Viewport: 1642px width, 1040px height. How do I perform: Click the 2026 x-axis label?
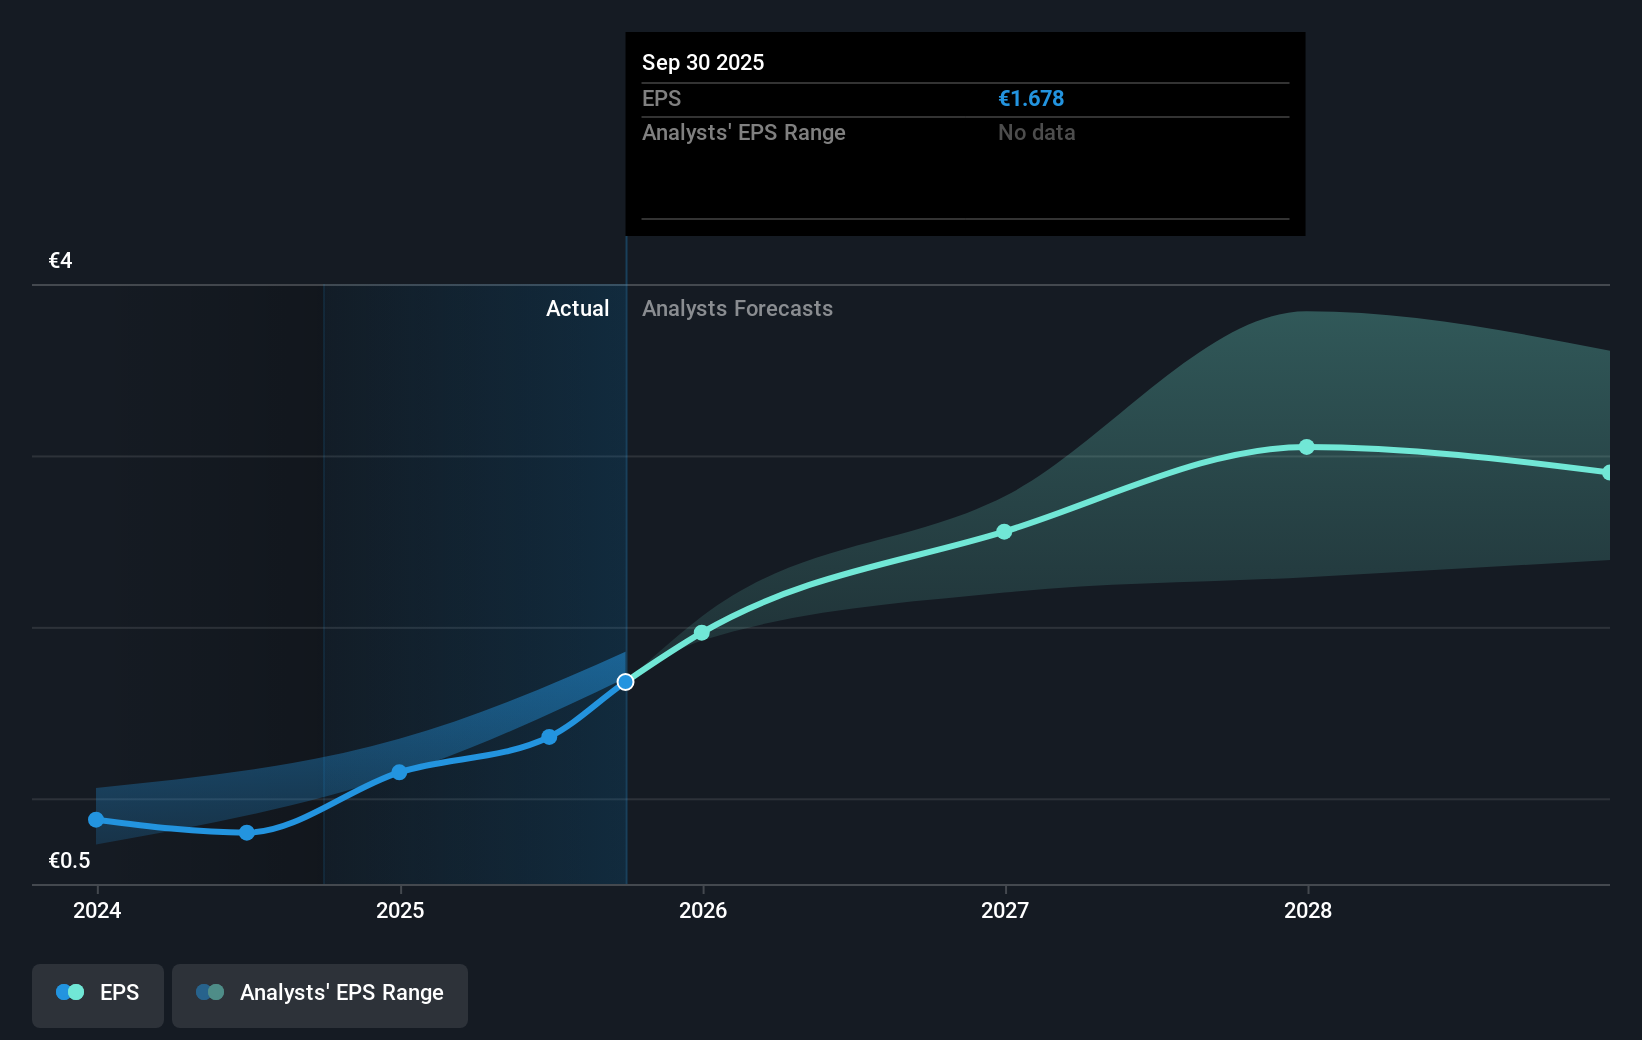[703, 910]
